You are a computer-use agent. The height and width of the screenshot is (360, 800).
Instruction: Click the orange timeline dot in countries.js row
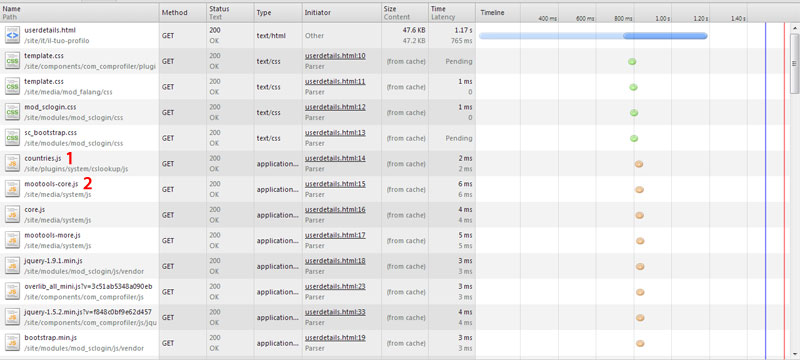click(638, 164)
